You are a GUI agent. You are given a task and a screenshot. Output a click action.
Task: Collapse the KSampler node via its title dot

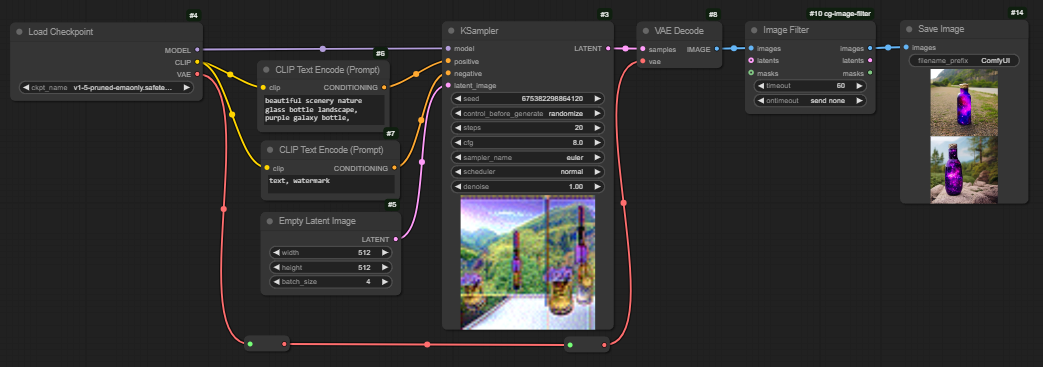point(451,31)
